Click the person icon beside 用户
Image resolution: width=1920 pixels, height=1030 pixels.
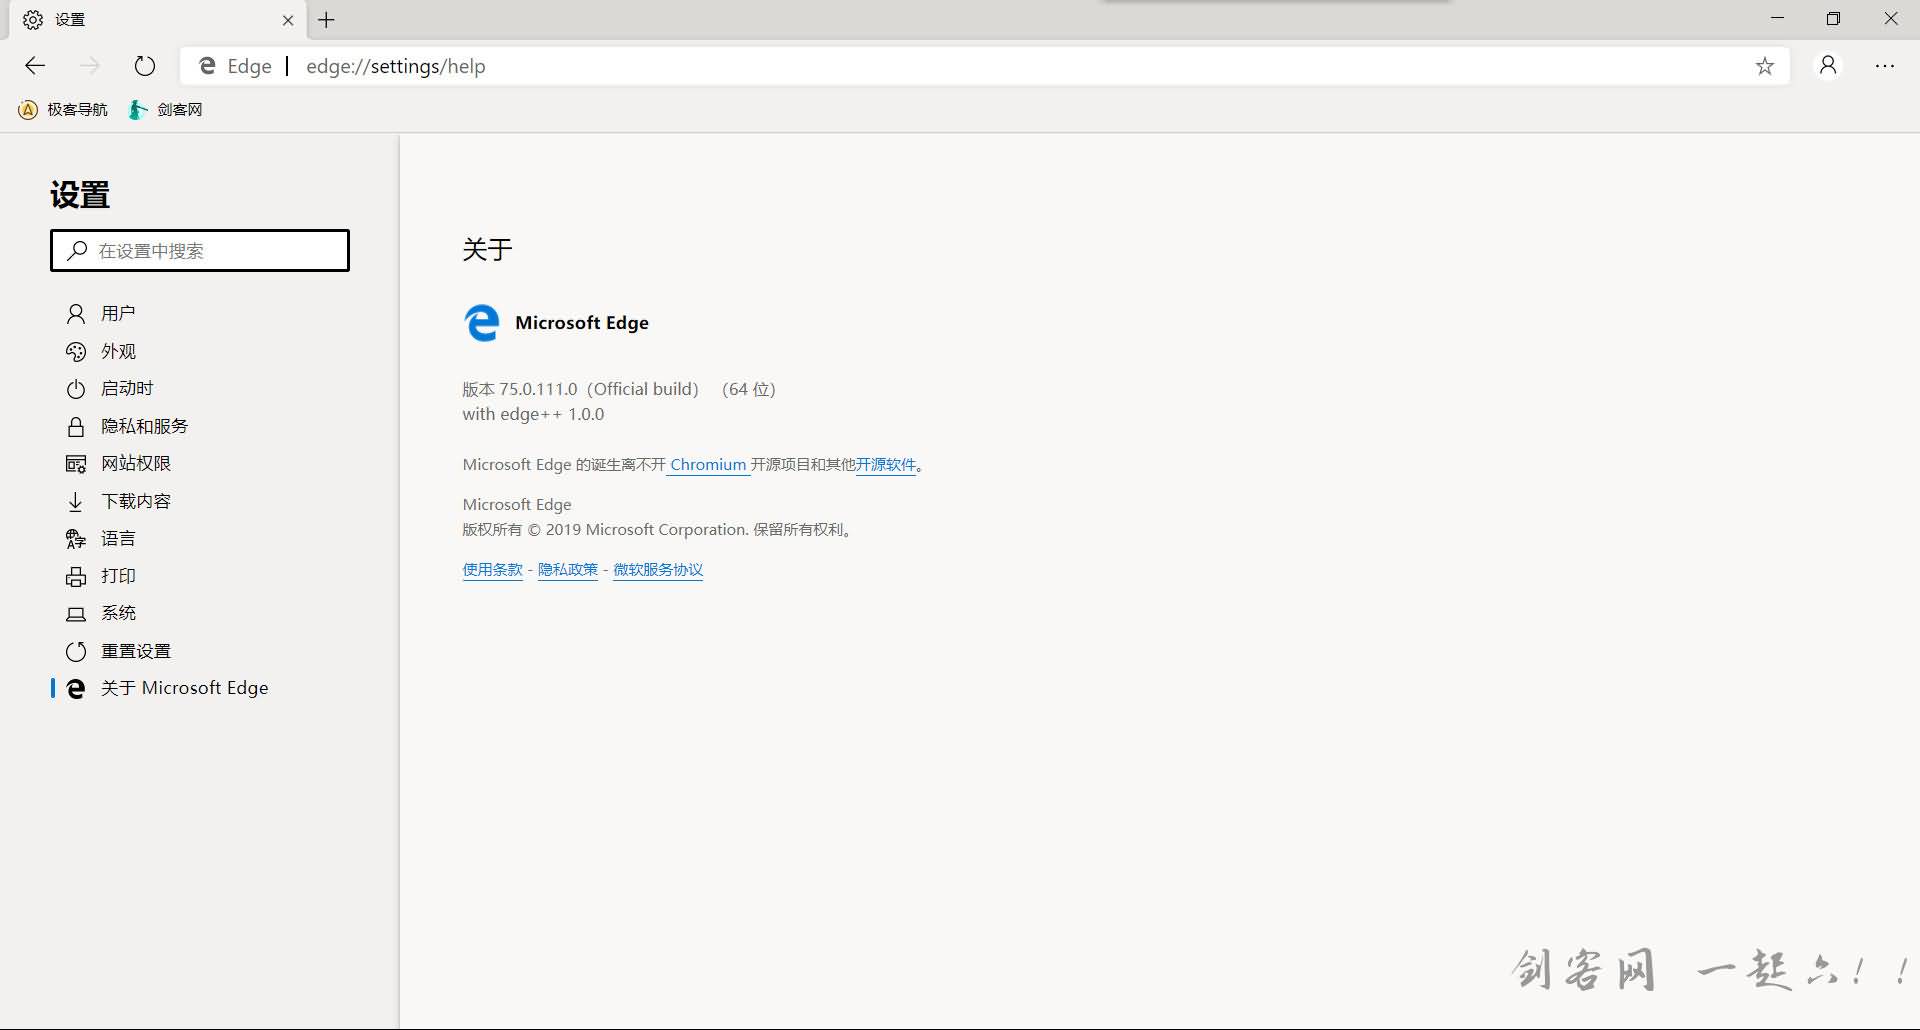tap(76, 314)
